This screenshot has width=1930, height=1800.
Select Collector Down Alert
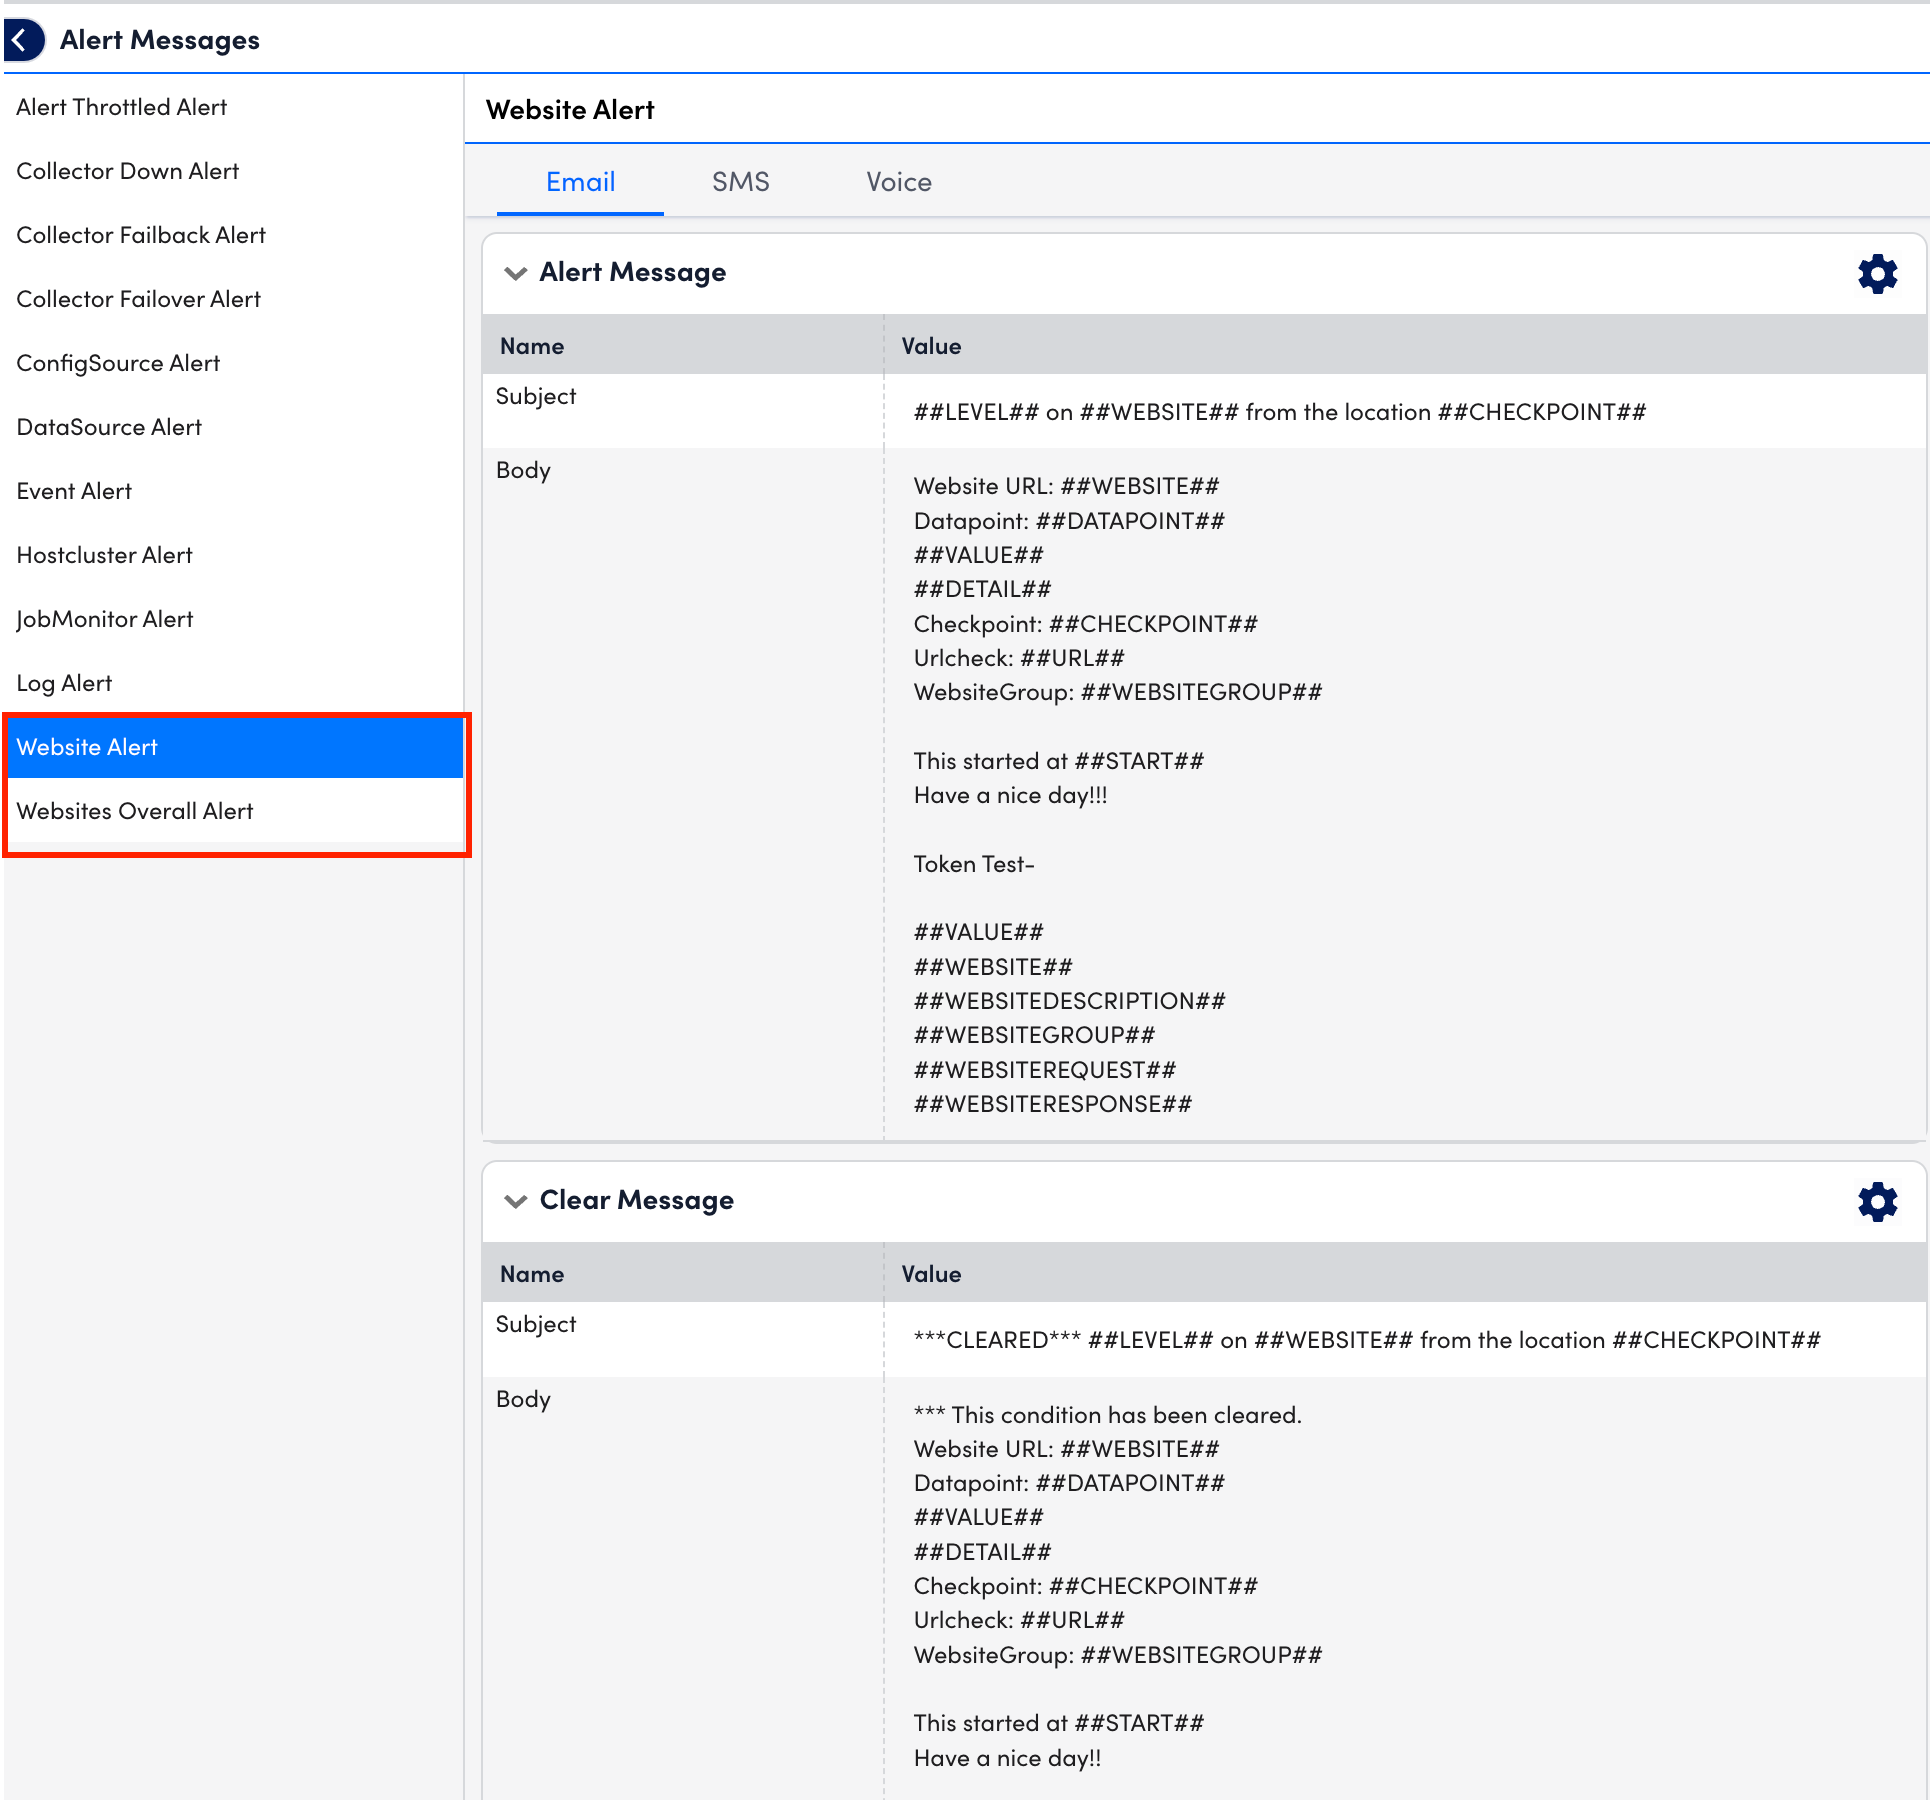[x=127, y=171]
